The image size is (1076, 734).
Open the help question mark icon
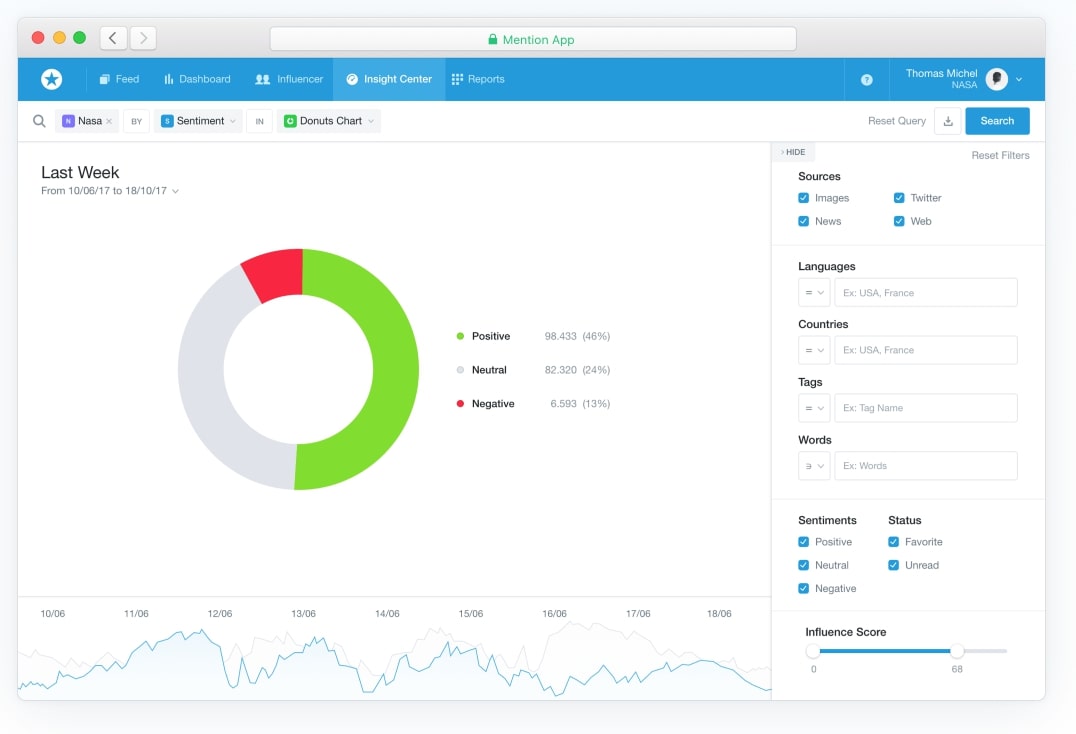867,80
